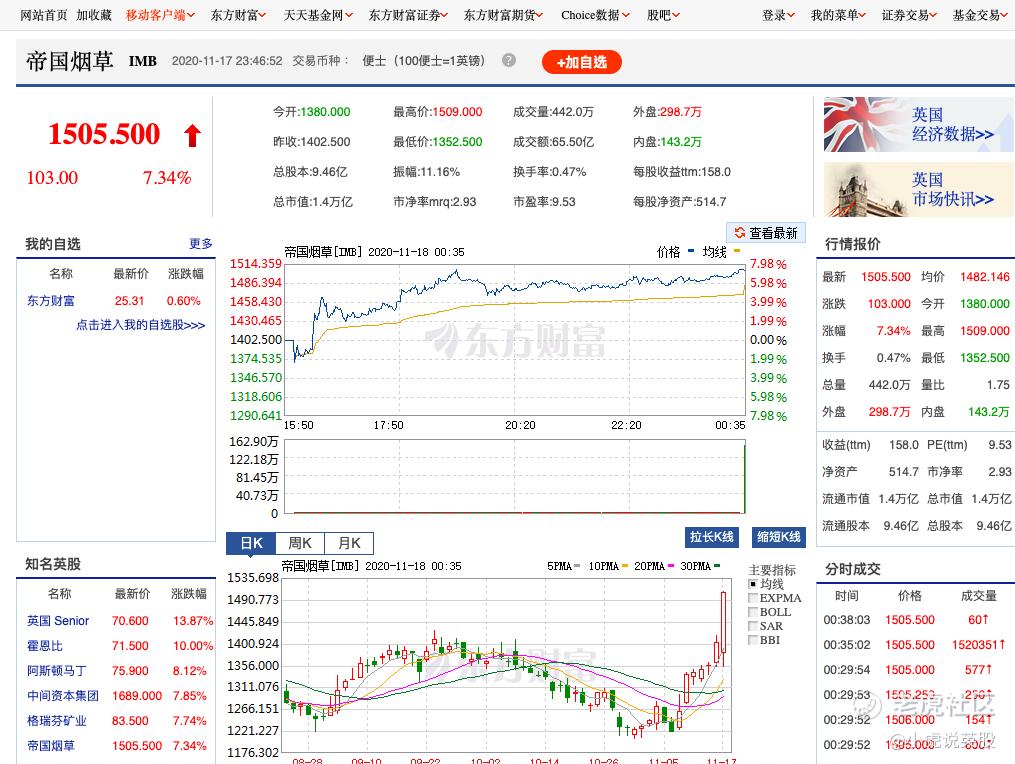Open 帝国烟草 in the 知名英股 list
This screenshot has height=764, width=1015.
(x=50, y=746)
